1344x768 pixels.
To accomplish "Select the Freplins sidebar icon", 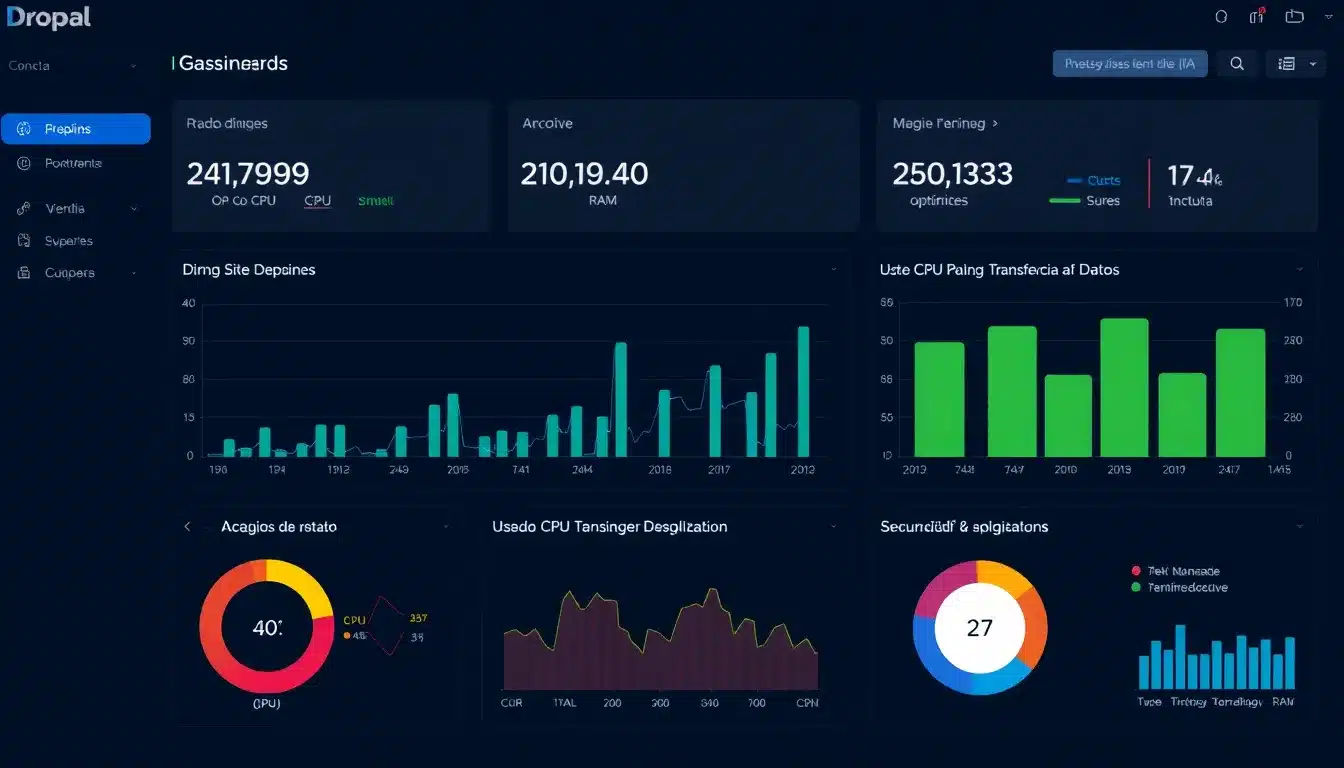I will pyautogui.click(x=22, y=128).
